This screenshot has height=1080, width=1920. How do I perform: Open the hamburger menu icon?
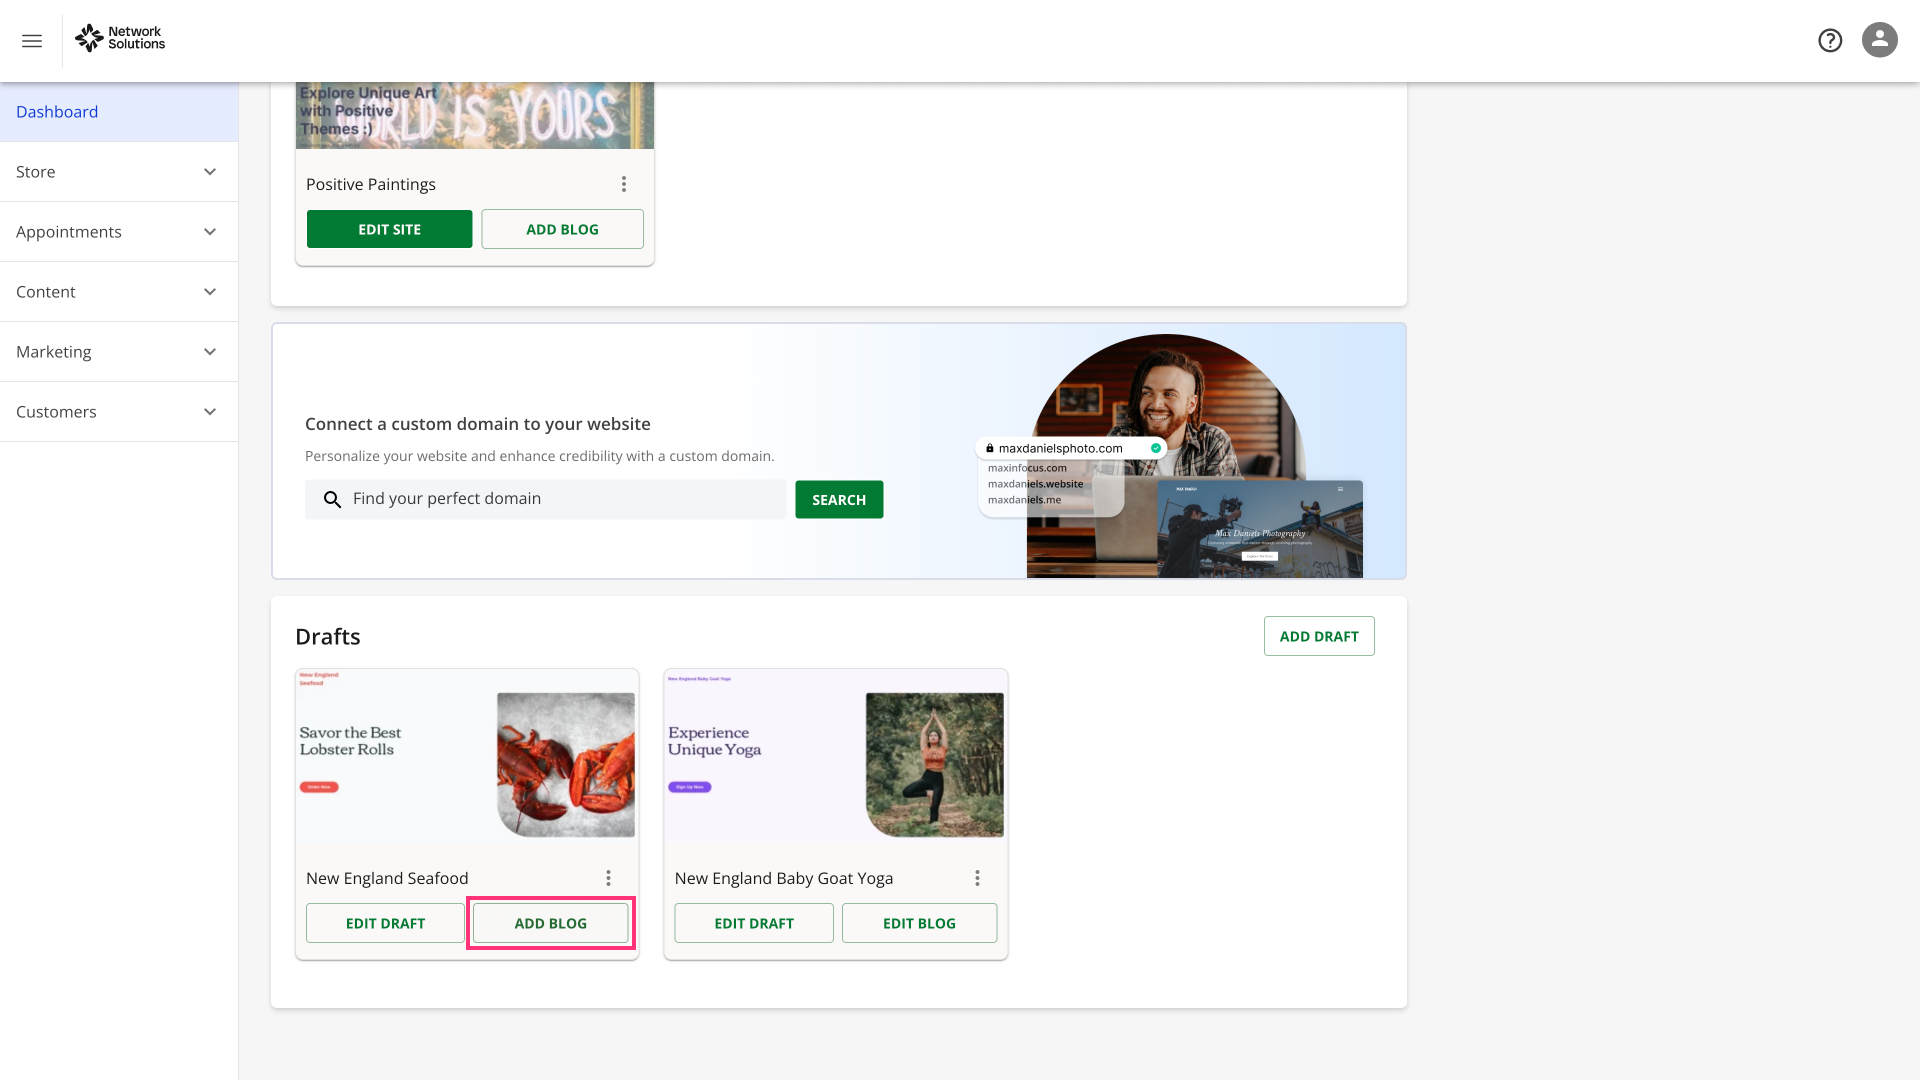[32, 41]
